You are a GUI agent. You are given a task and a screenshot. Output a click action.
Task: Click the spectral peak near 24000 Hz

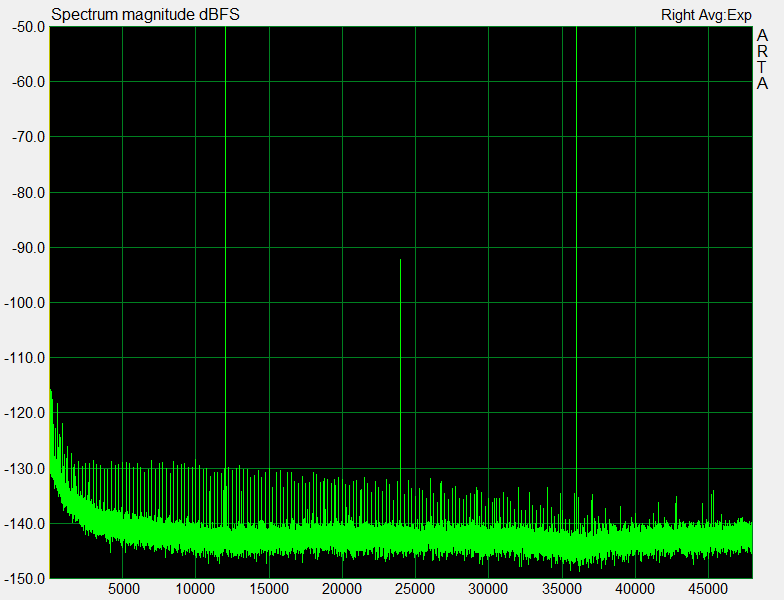(x=400, y=390)
